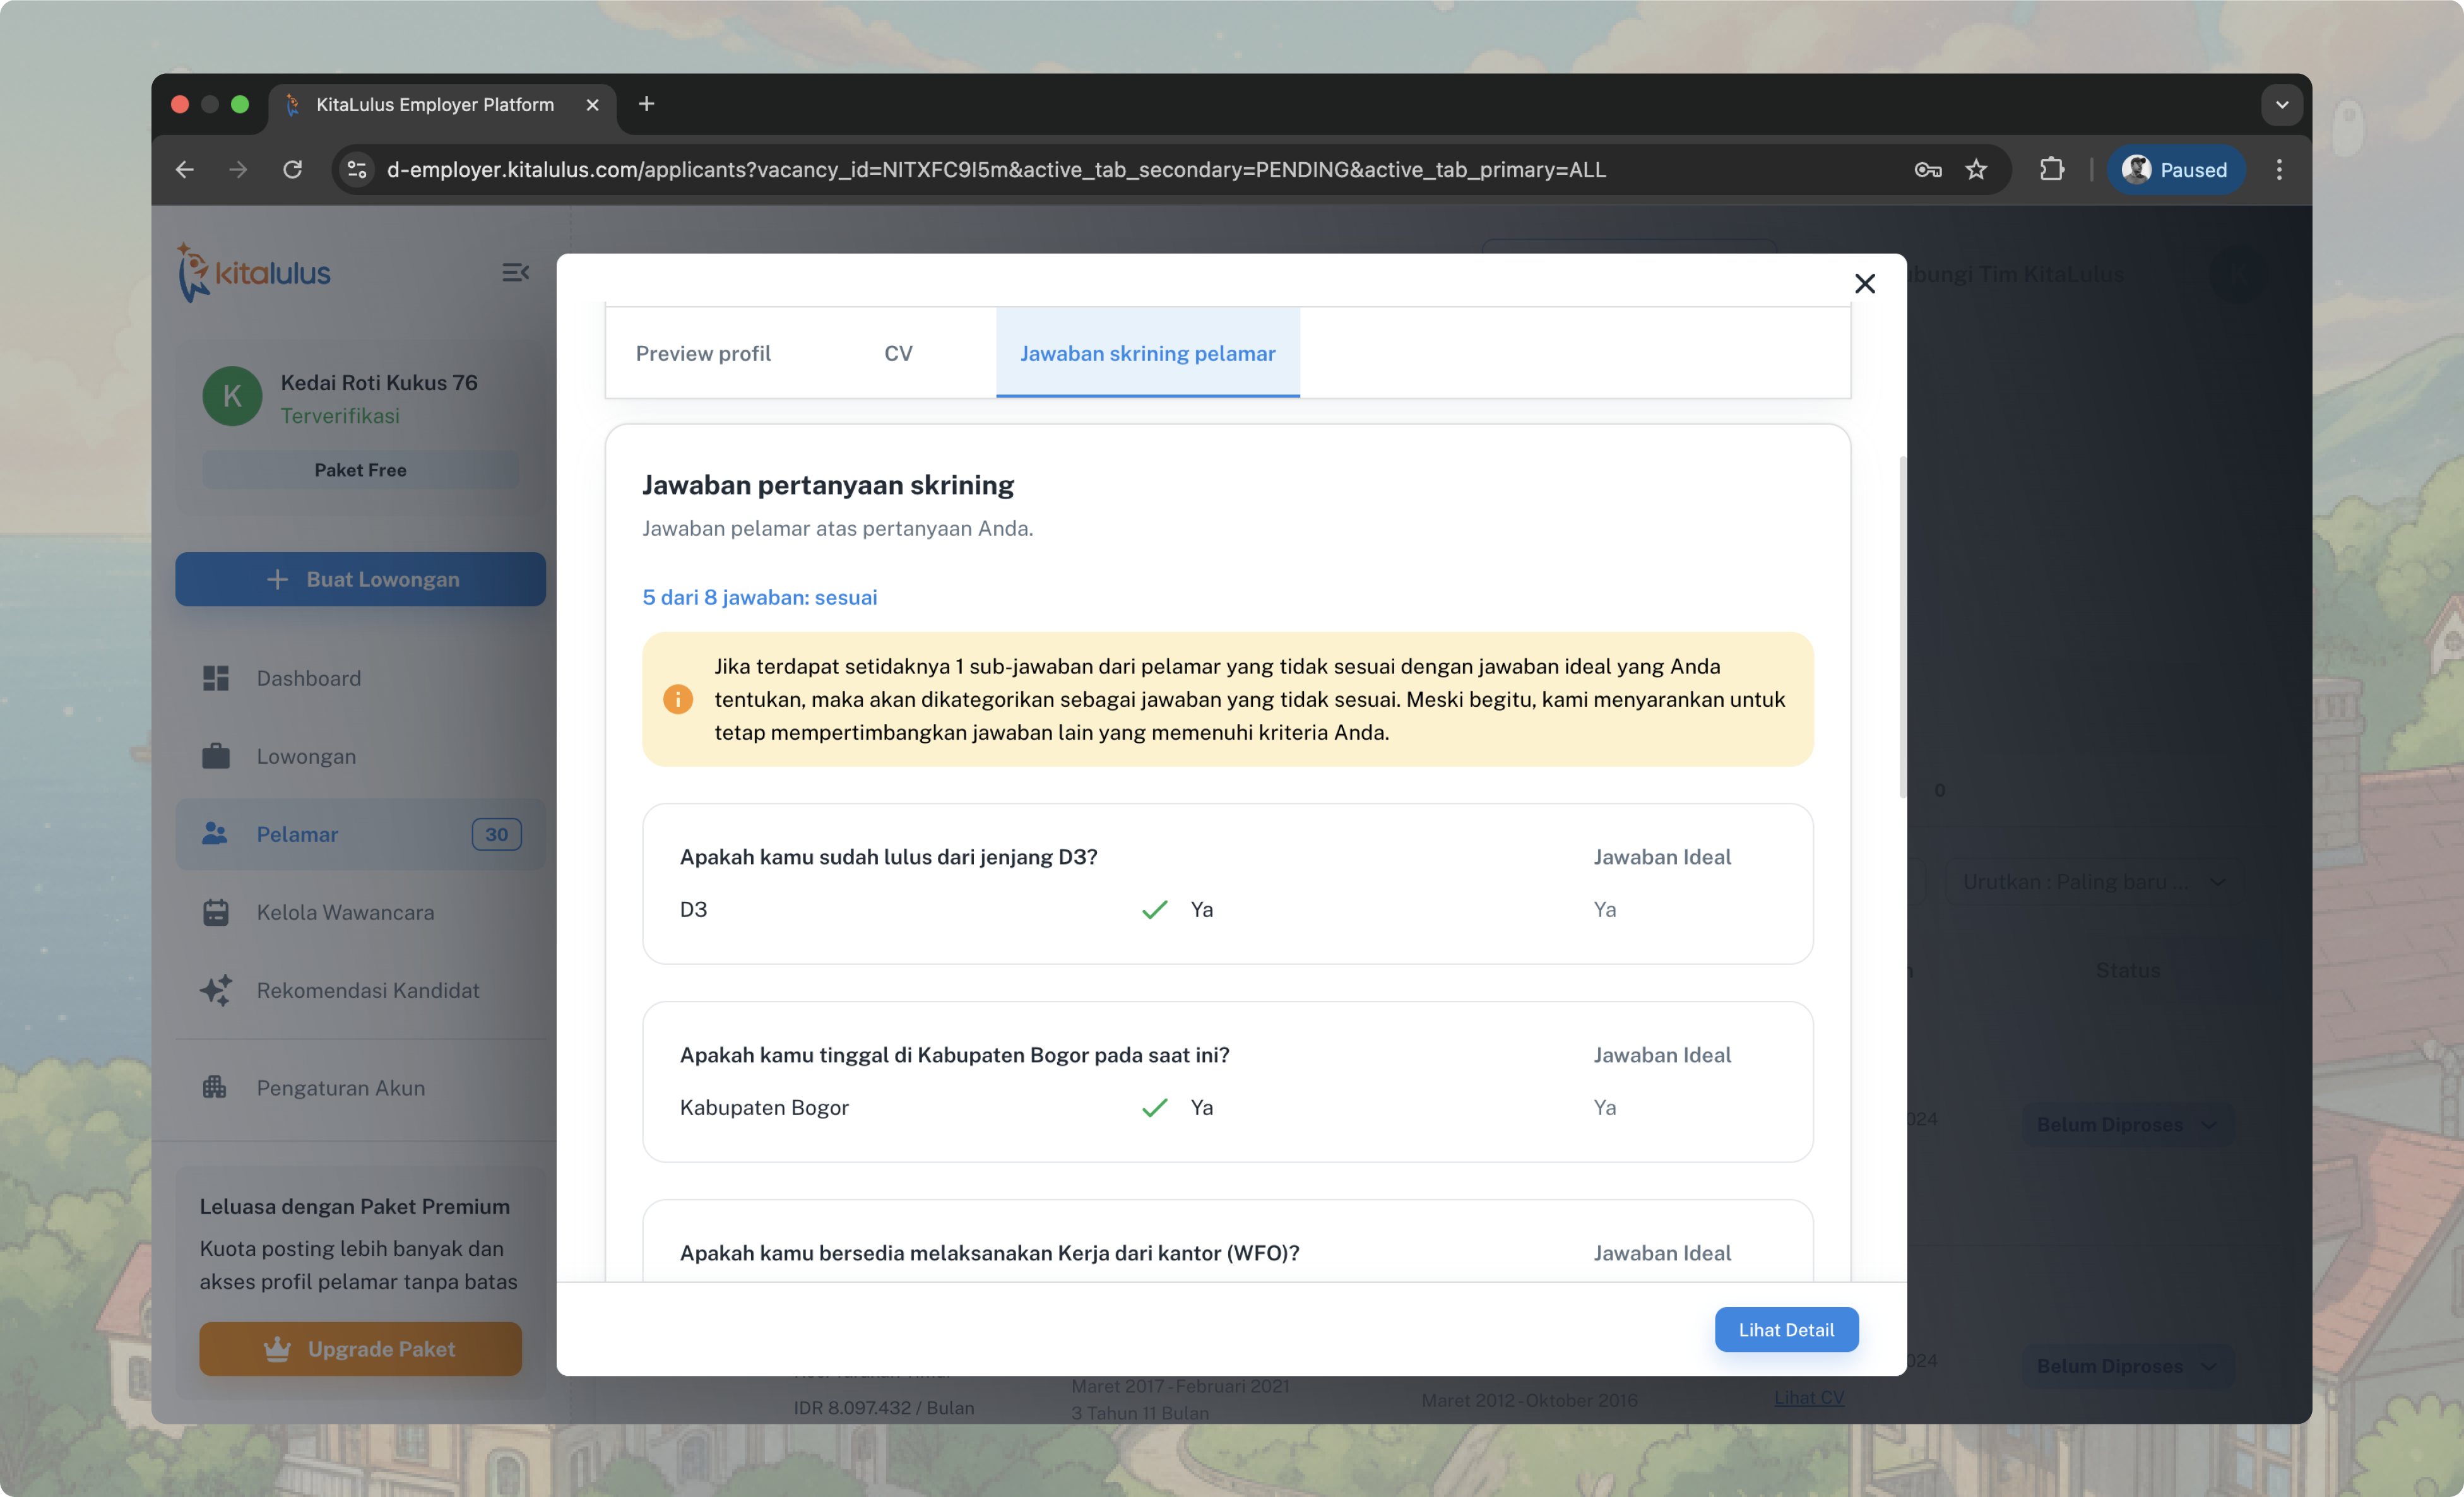Click the Kelola Wawancara calendar icon

(216, 912)
